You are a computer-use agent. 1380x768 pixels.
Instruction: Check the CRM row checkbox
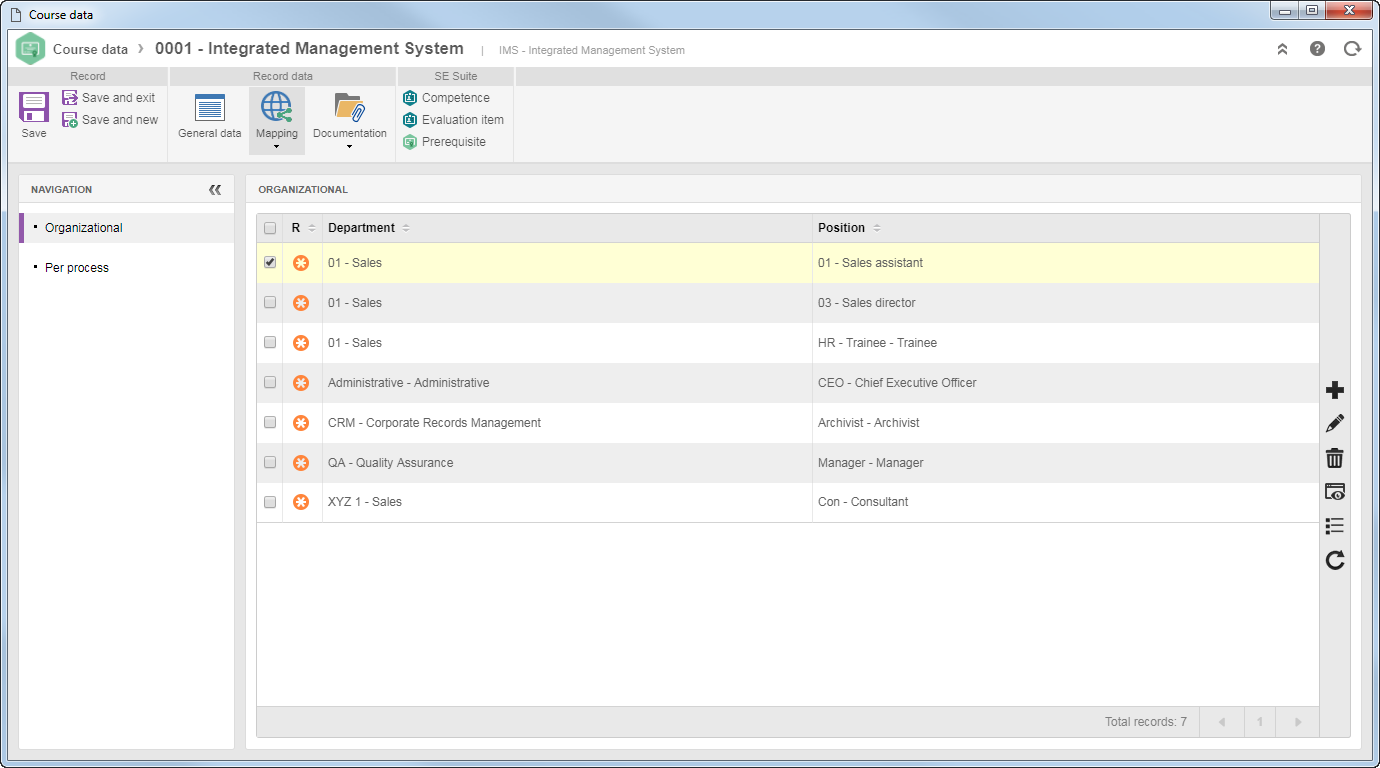270,422
